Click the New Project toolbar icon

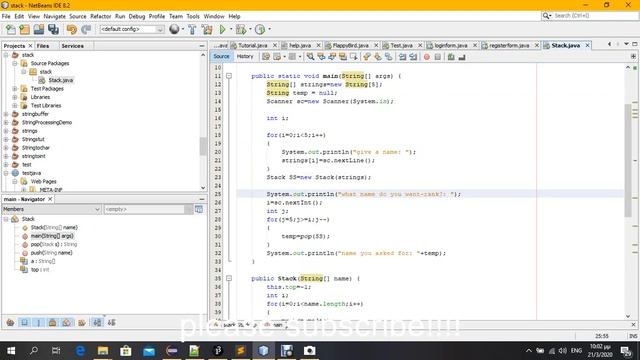pos(24,29)
